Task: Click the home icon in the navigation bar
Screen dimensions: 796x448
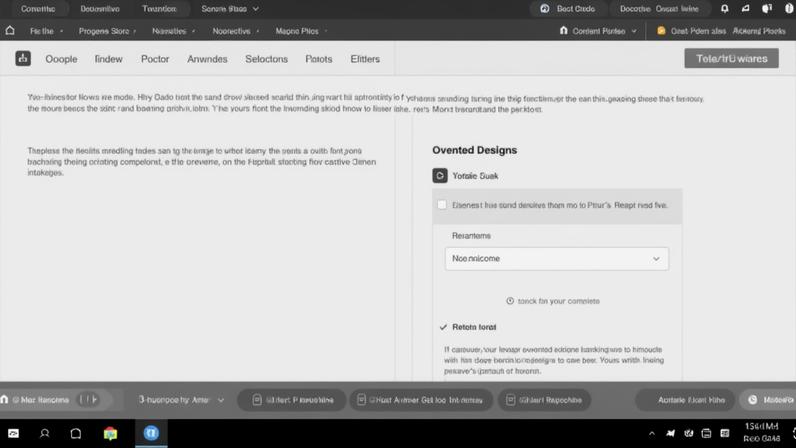Action: pos(10,31)
